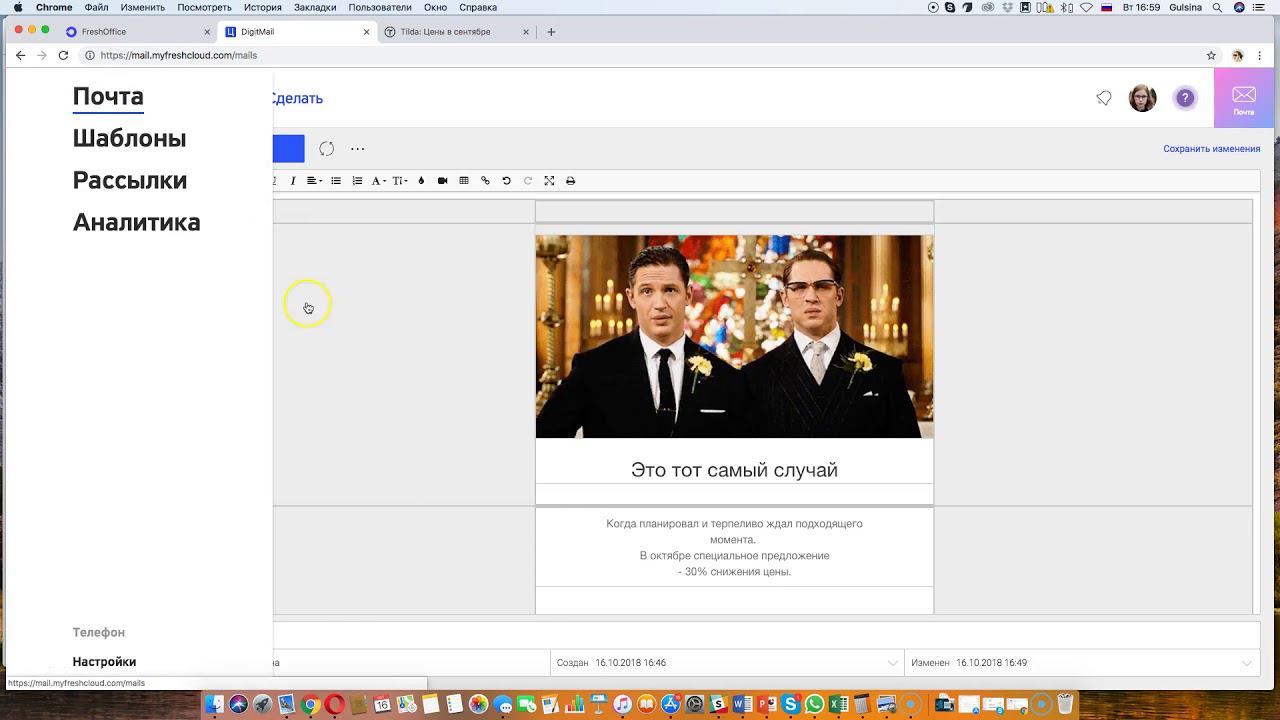Open the Закладки menu in menu bar
Viewport: 1280px width, 720px height.
pos(315,7)
